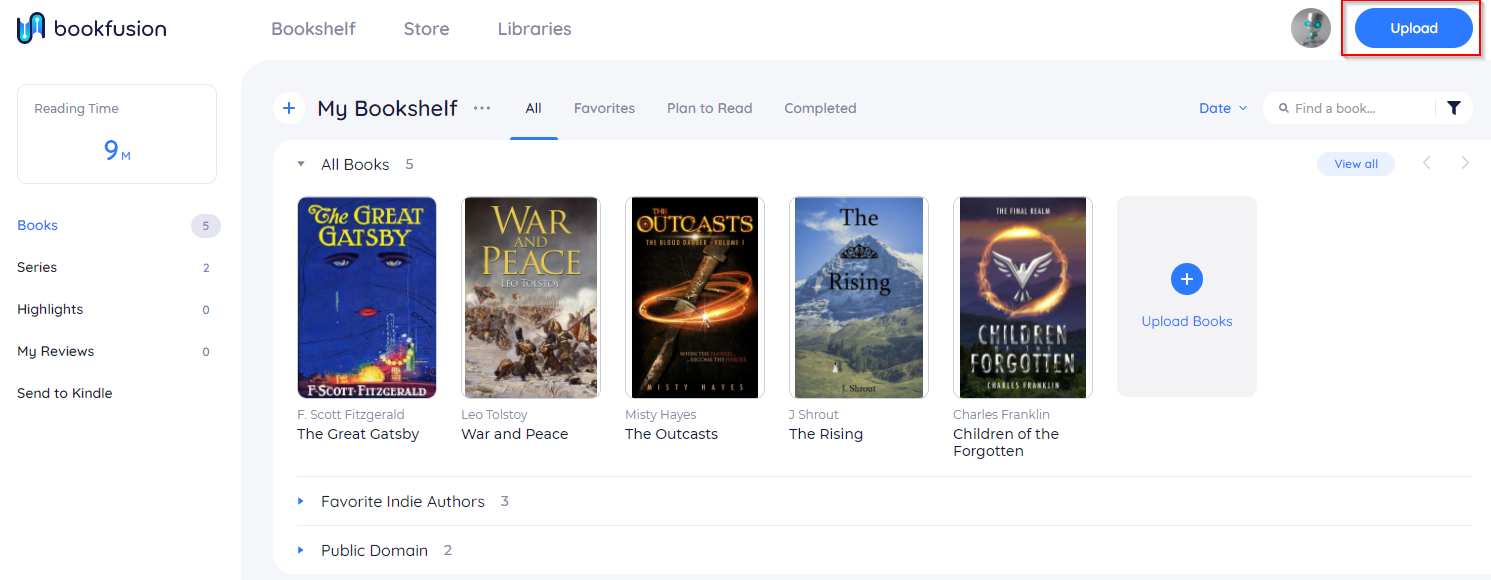Click The Rising title text

coord(826,434)
